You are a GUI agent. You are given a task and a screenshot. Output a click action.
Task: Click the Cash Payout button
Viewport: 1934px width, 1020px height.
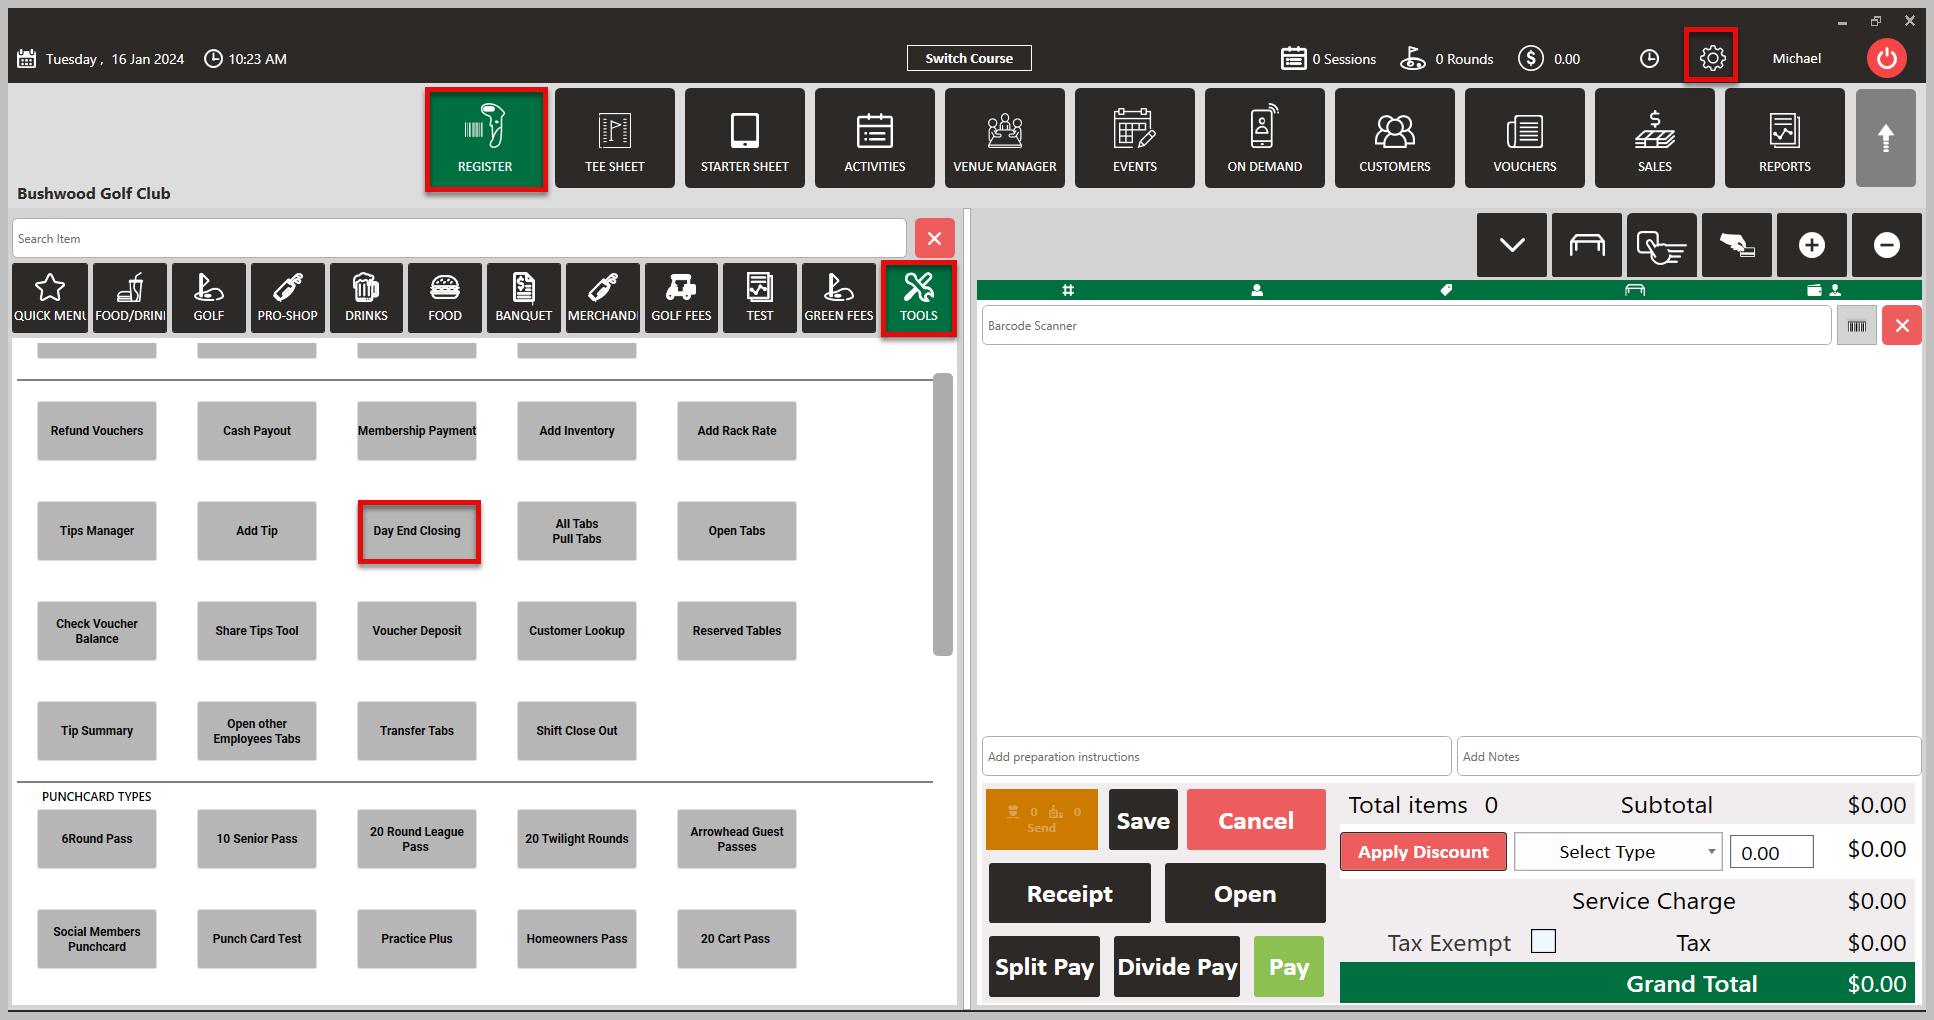coord(257,431)
